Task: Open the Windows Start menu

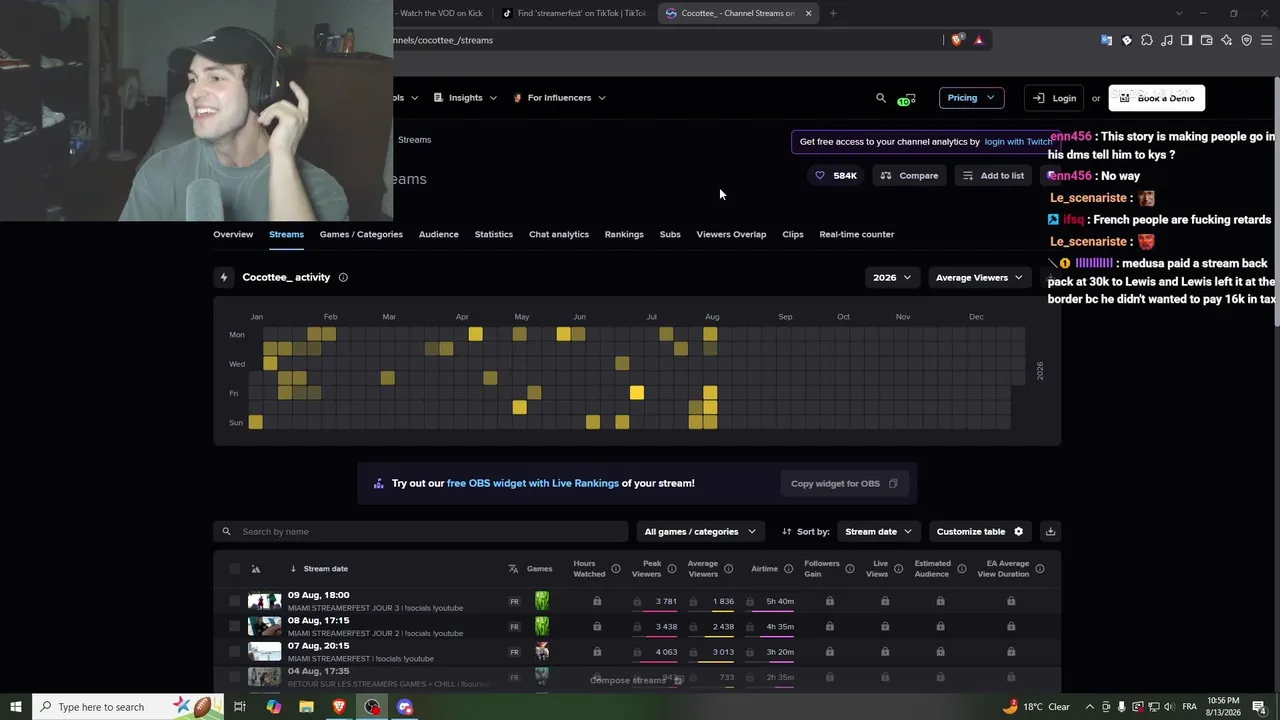Action: click(x=15, y=707)
